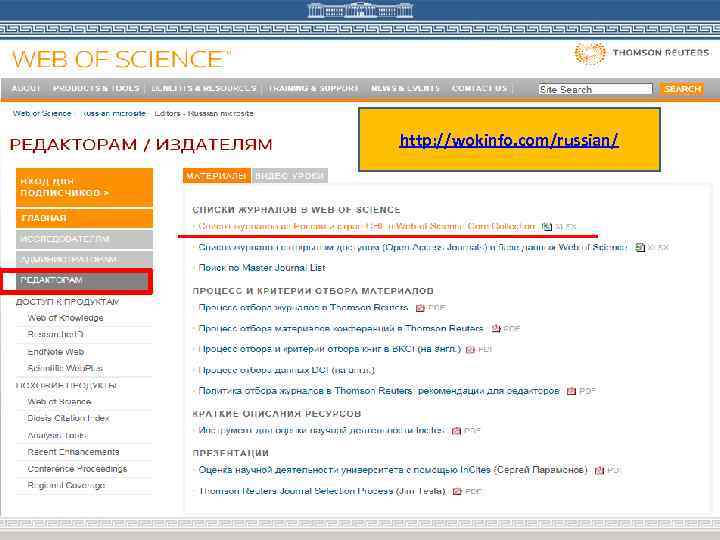Open the Open Access Journals list link
Image resolution: width=720 pixels, height=540 pixels.
coord(413,248)
